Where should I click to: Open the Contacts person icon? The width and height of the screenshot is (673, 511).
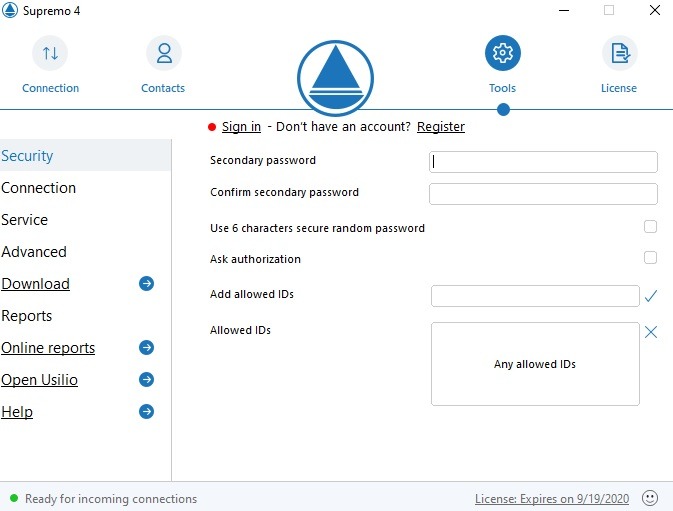[x=164, y=53]
